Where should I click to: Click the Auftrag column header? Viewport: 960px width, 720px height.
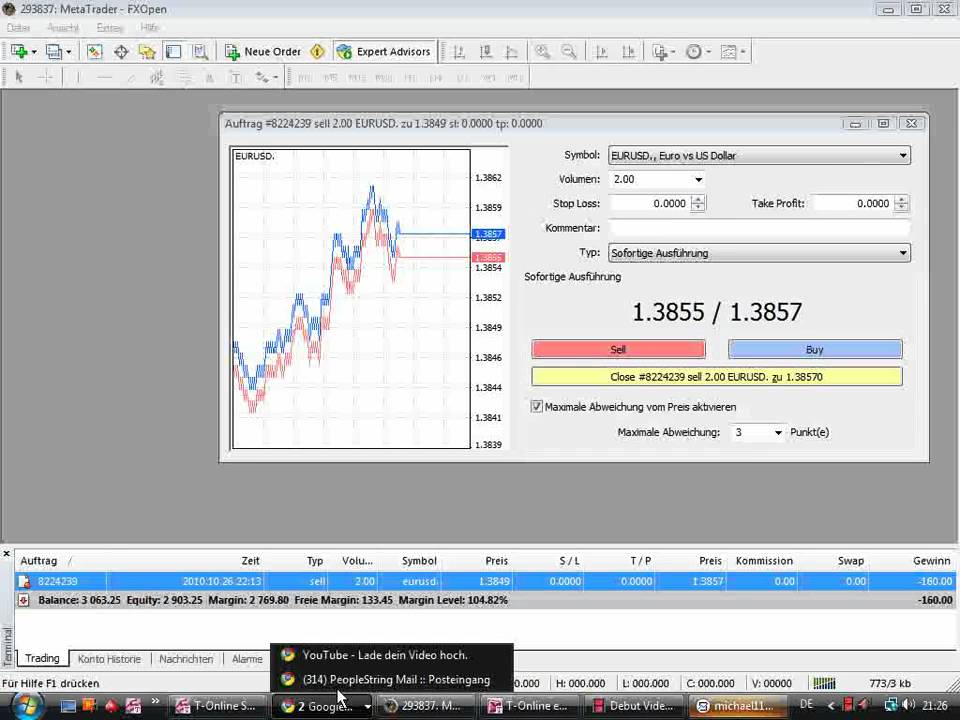coord(39,561)
